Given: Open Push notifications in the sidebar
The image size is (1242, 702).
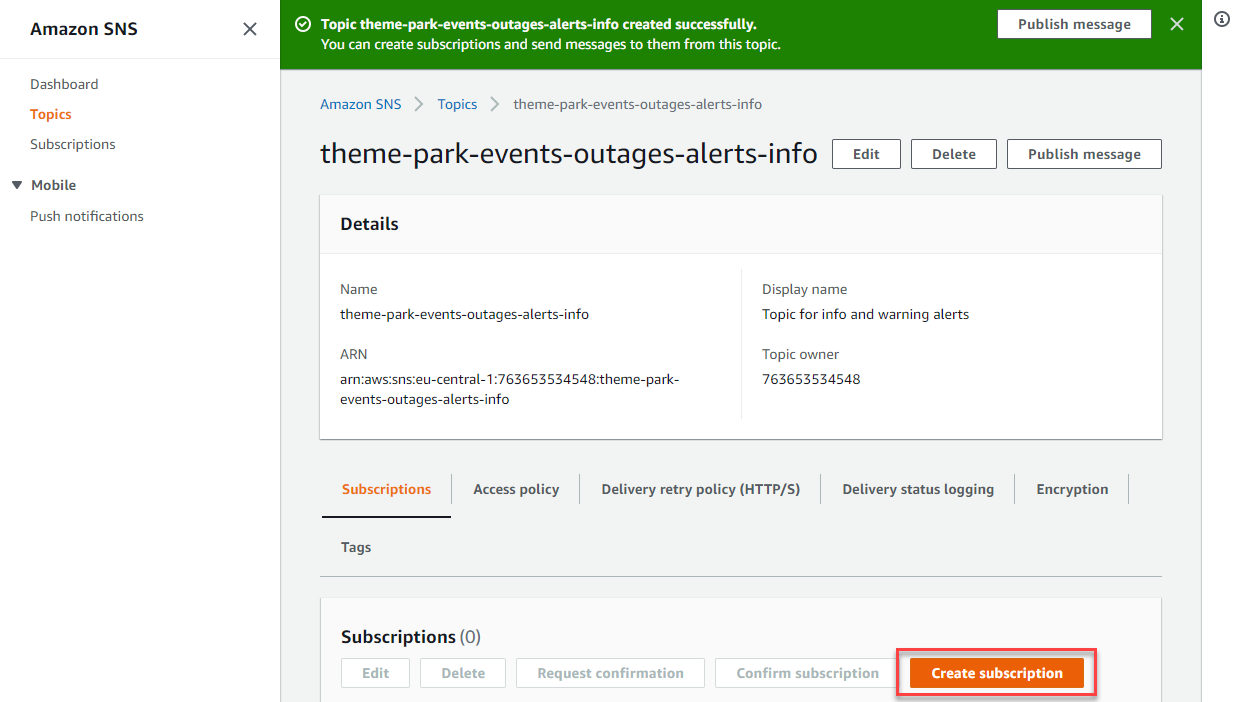Looking at the screenshot, I should pos(87,216).
